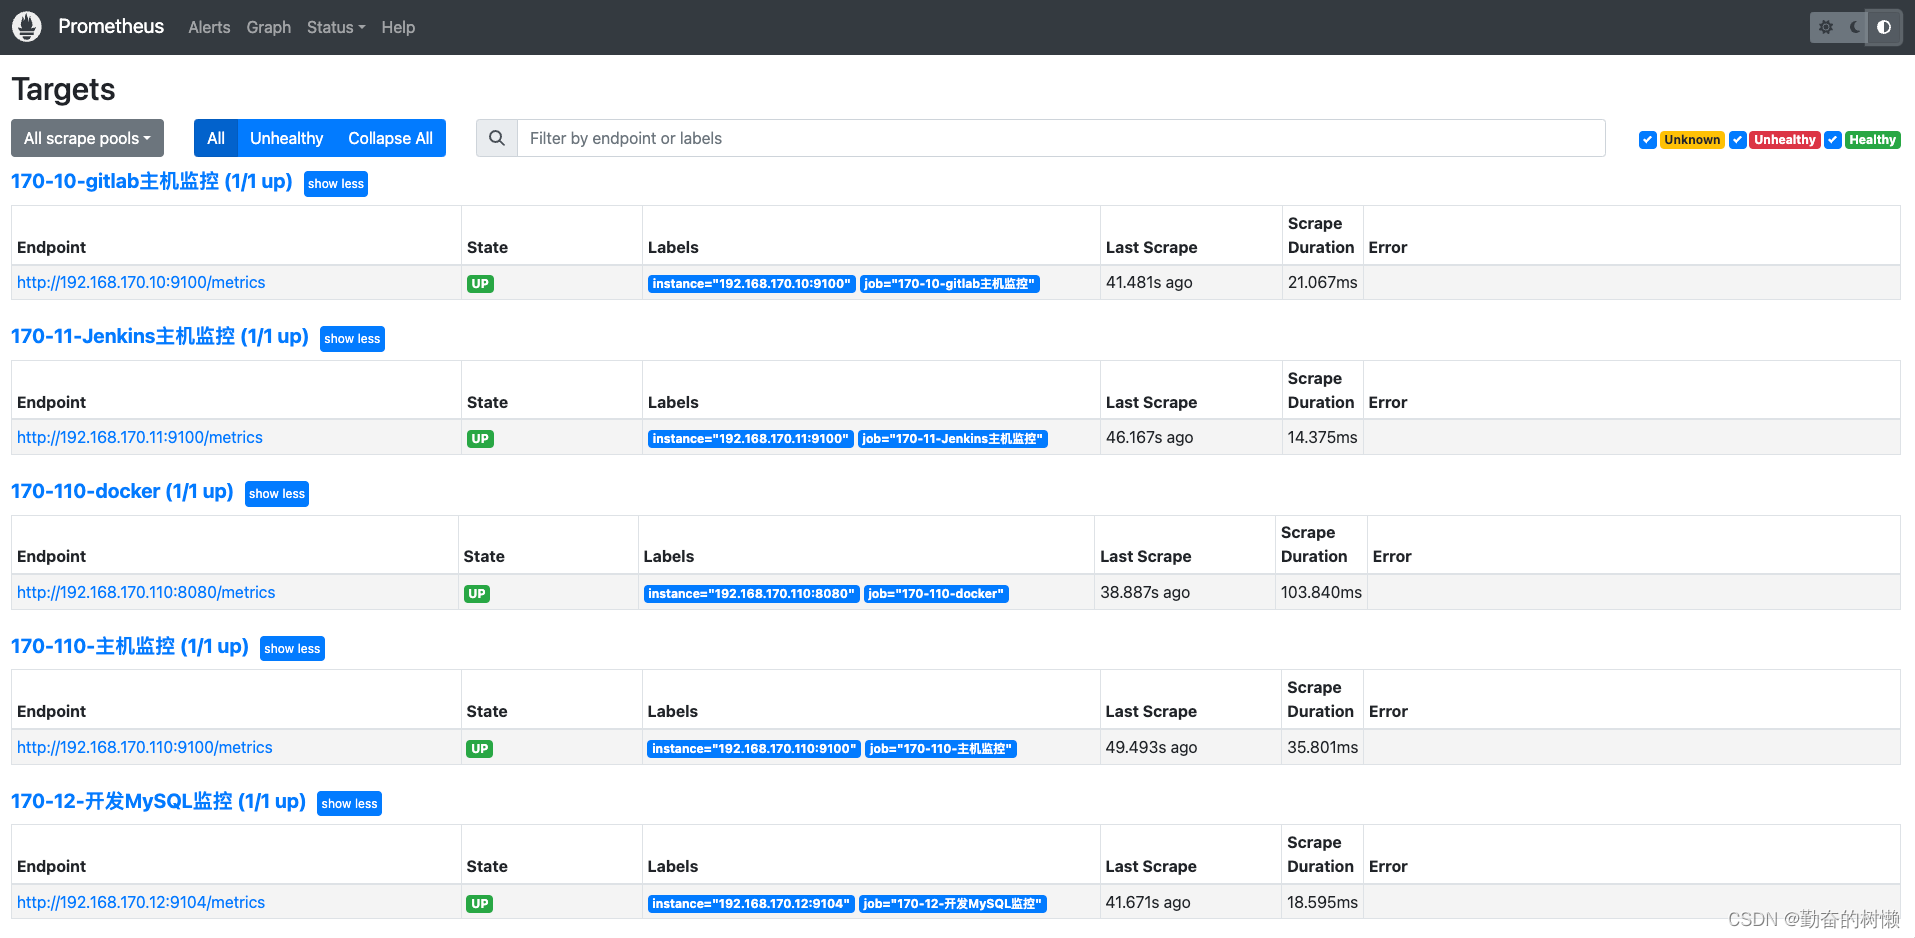
Task: Click scrape duration 103.840ms
Action: tap(1321, 592)
